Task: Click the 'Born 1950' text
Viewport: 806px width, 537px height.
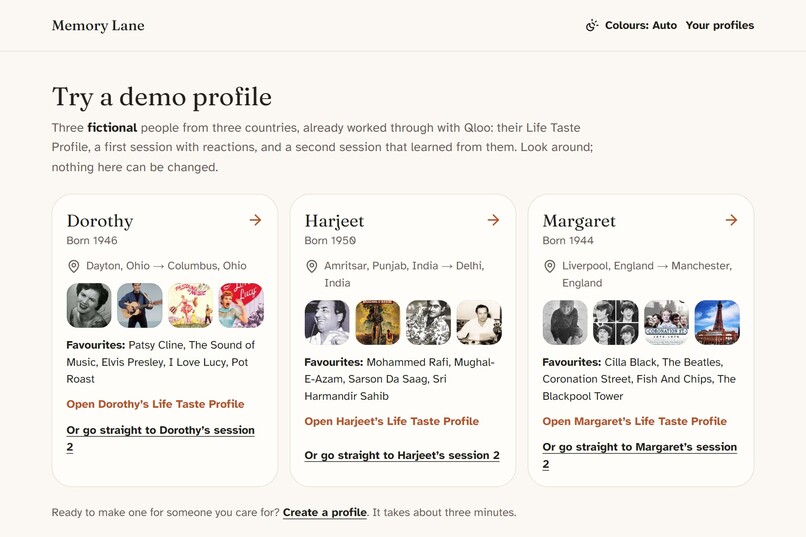Action: point(330,240)
